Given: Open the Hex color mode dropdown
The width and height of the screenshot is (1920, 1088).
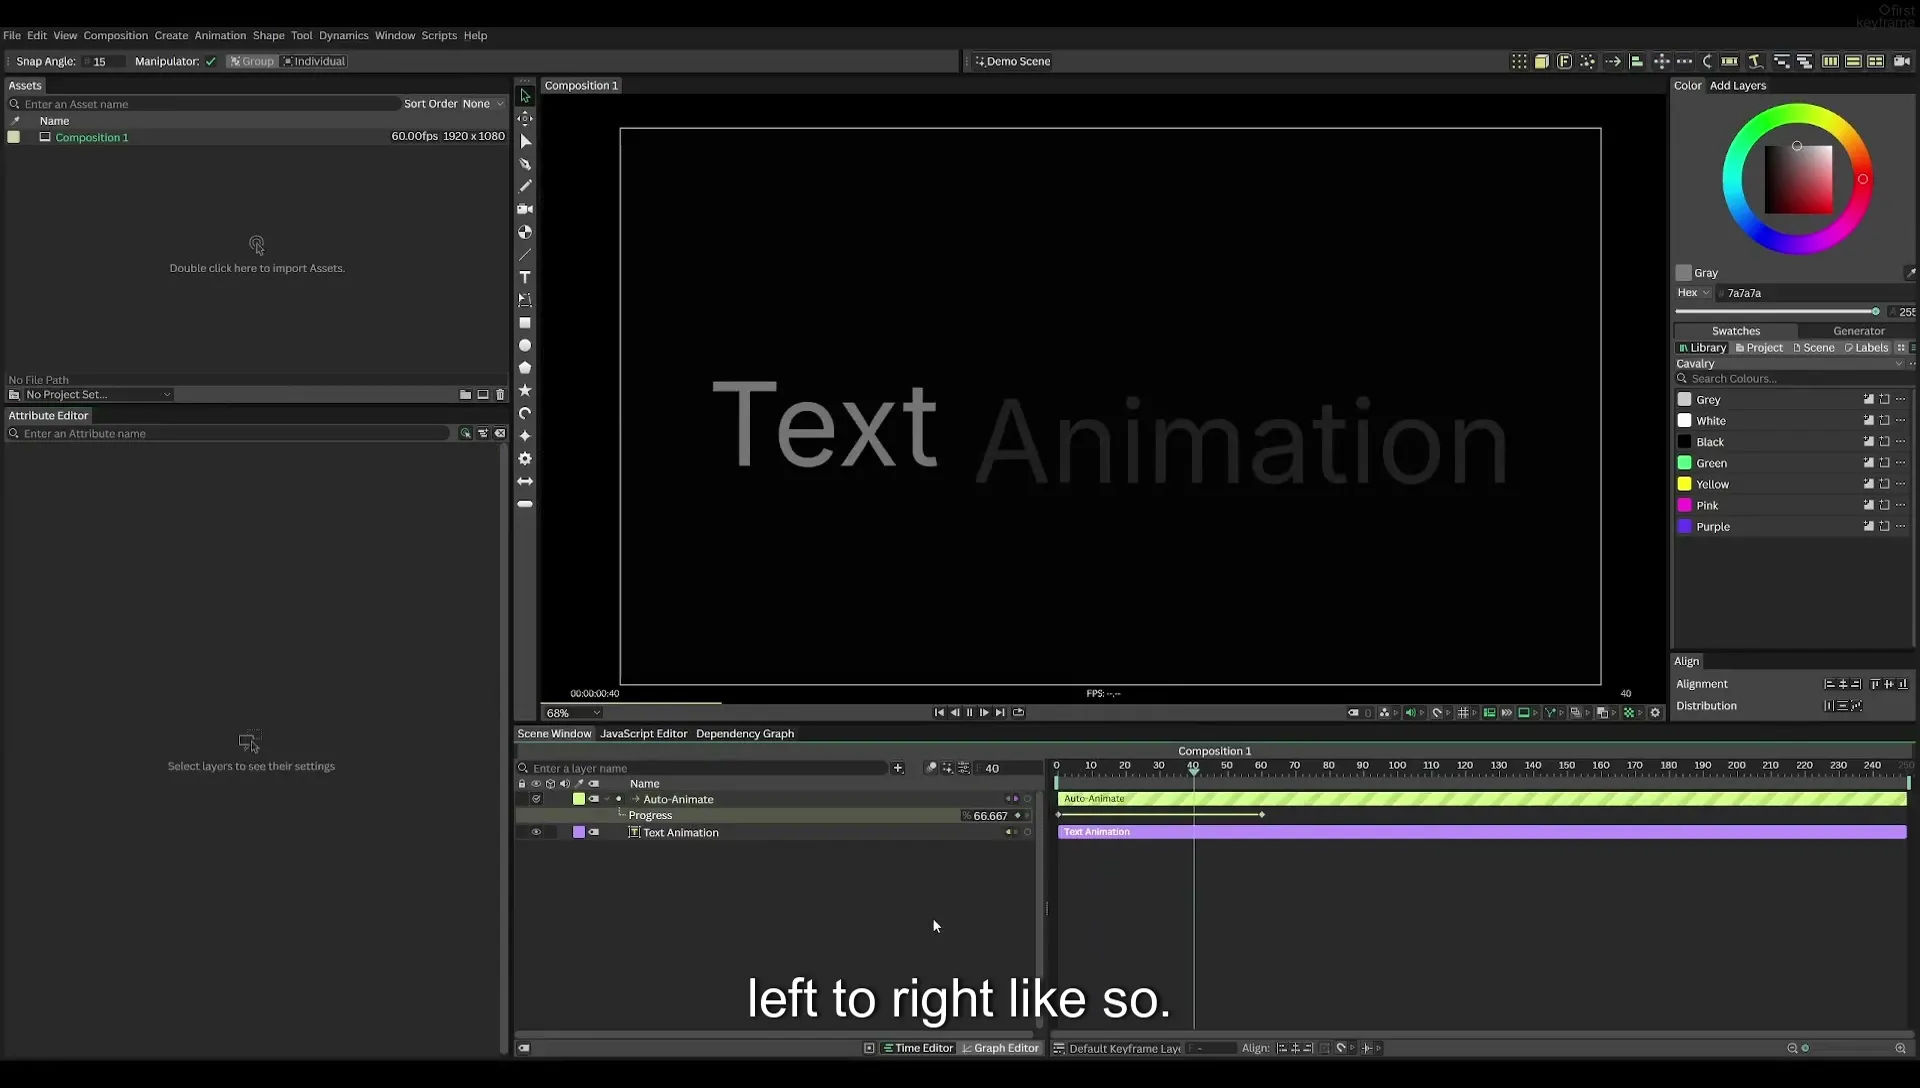Looking at the screenshot, I should pyautogui.click(x=1694, y=293).
